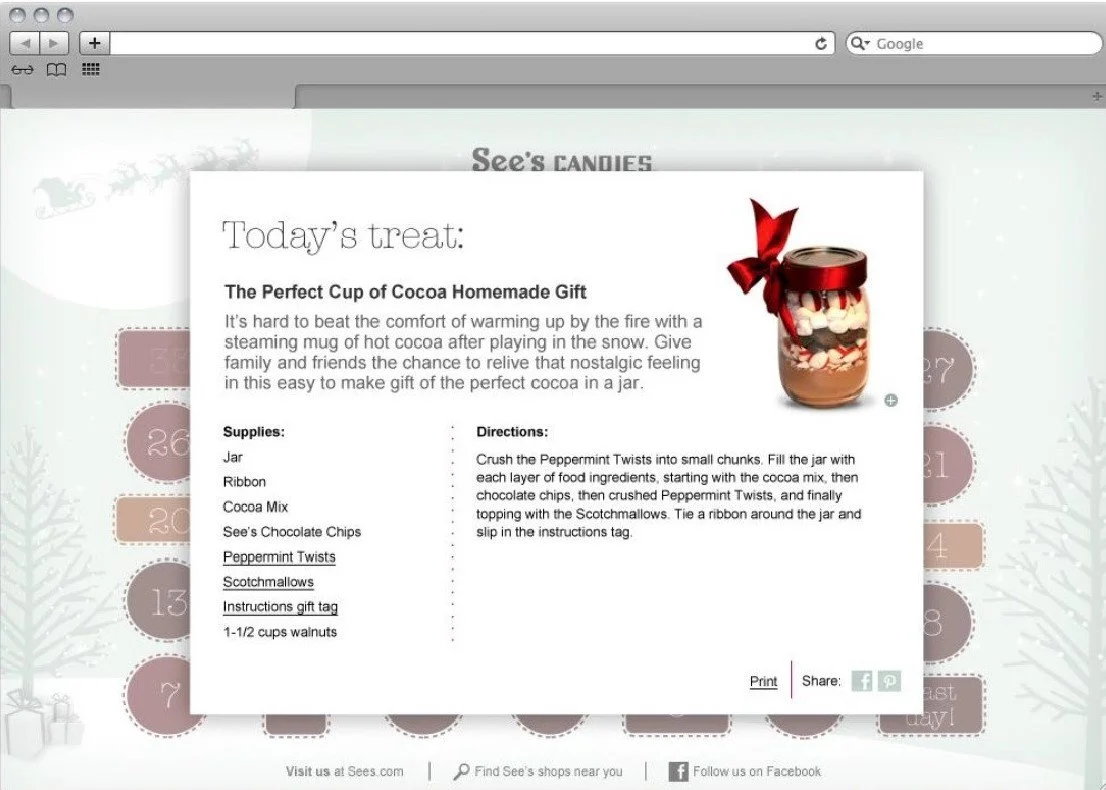Viewport: 1106px width, 790px height.
Task: Click the 1-1/2 cups walnuts item
Action: tap(280, 632)
